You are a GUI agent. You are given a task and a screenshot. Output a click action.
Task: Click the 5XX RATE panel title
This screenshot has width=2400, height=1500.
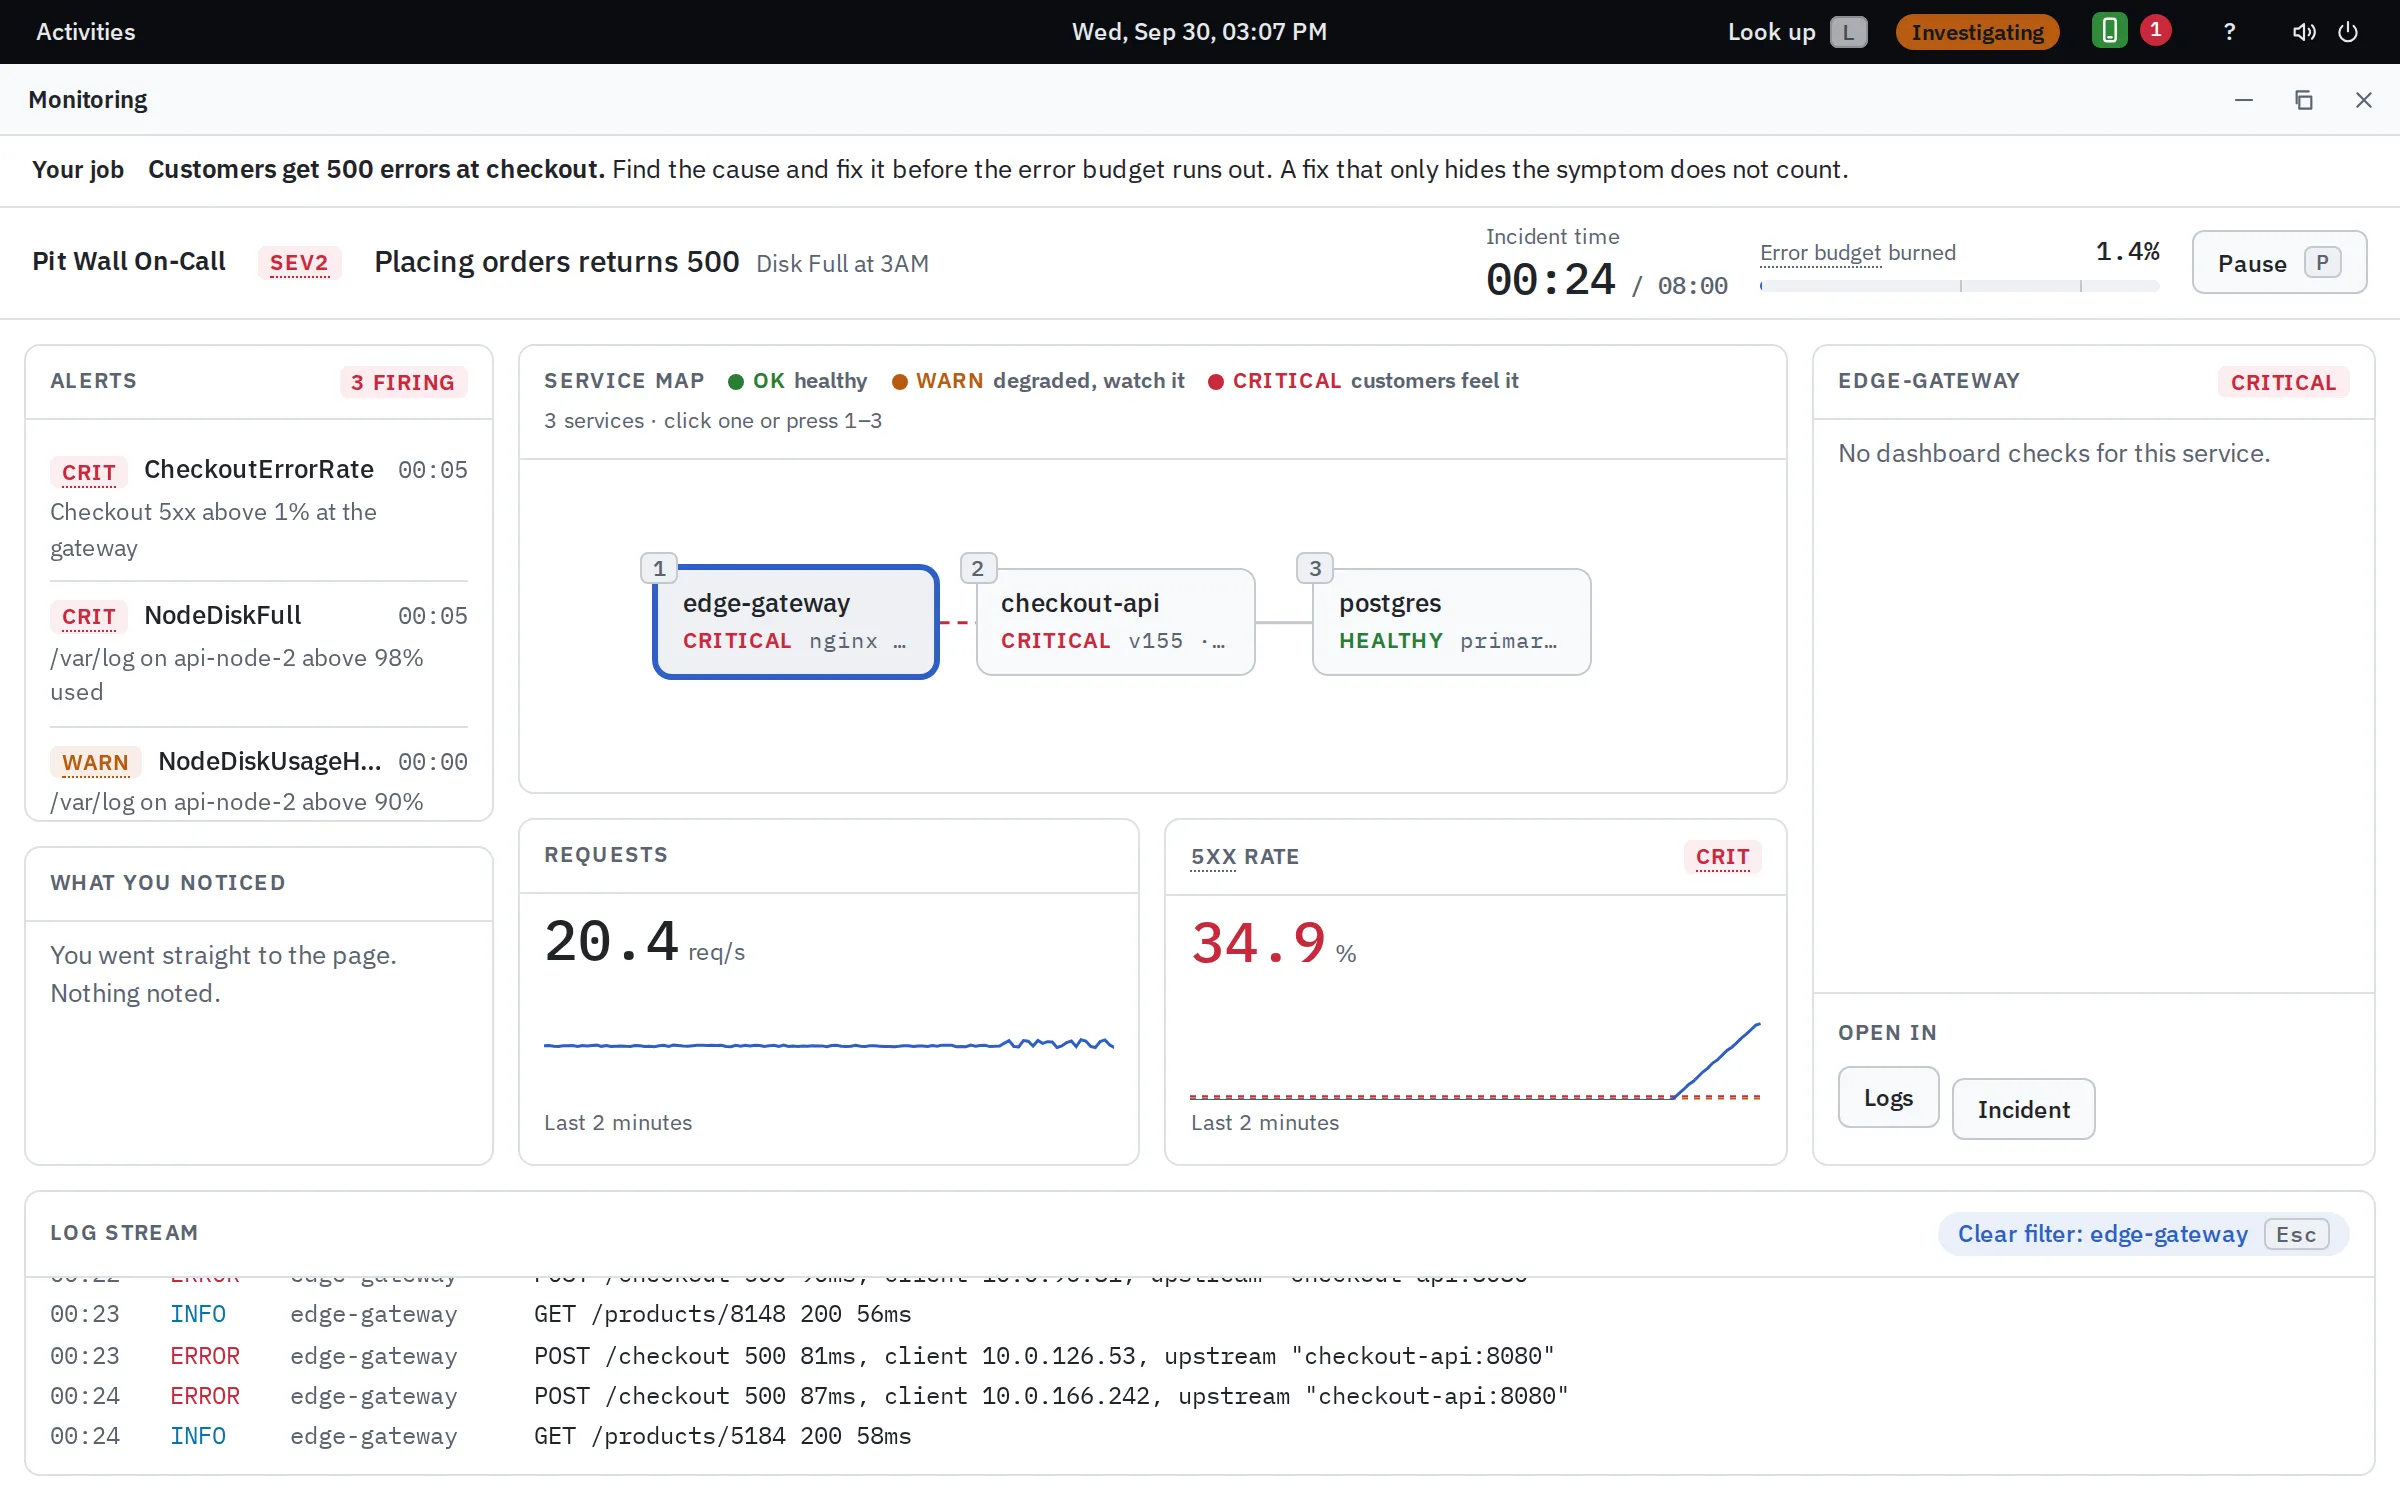[x=1245, y=856]
